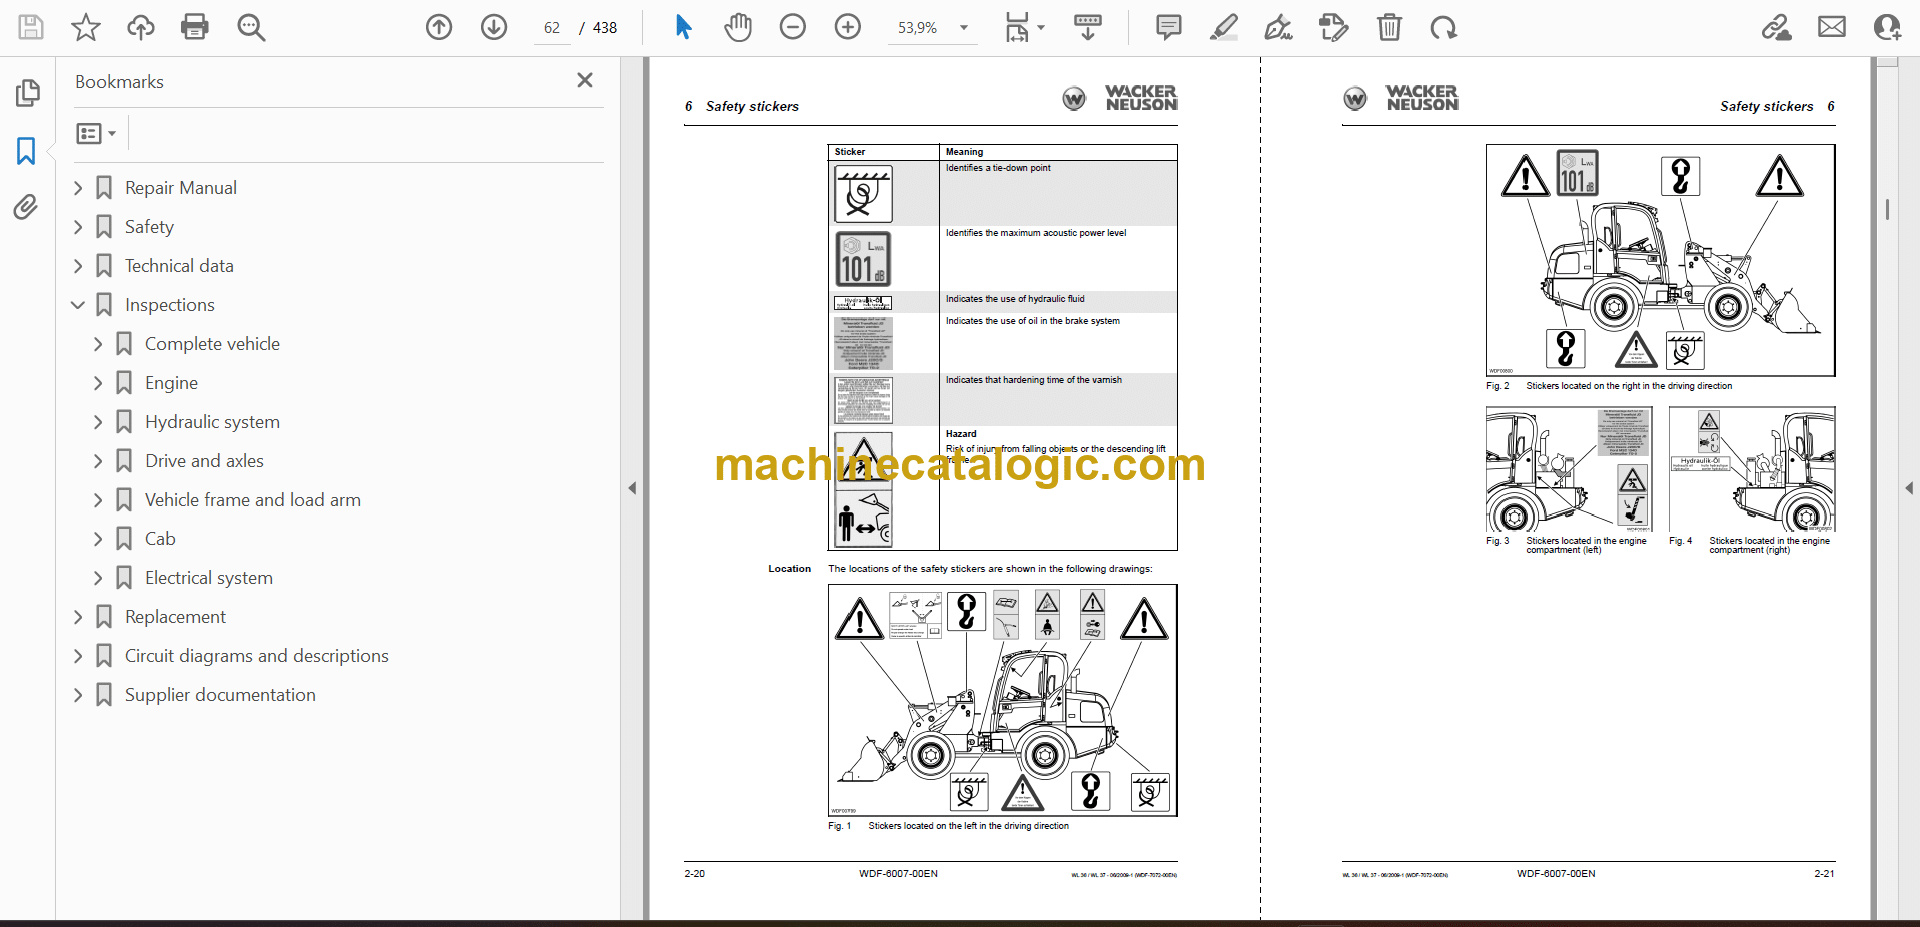Jump to the Safety bookmark
The height and width of the screenshot is (927, 1920).
point(149,227)
